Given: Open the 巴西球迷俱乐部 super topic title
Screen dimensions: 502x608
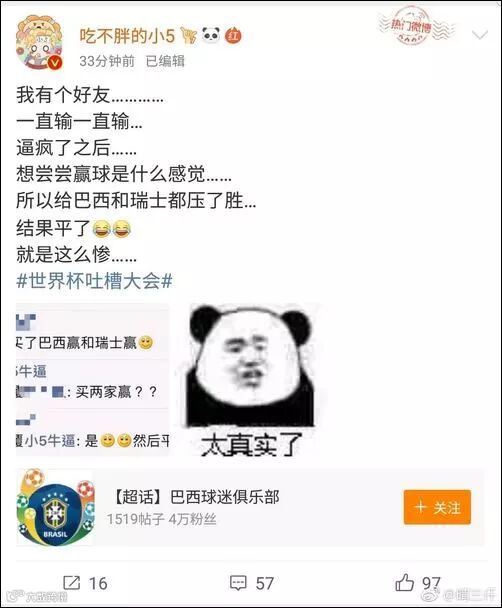Looking at the screenshot, I should (x=196, y=497).
